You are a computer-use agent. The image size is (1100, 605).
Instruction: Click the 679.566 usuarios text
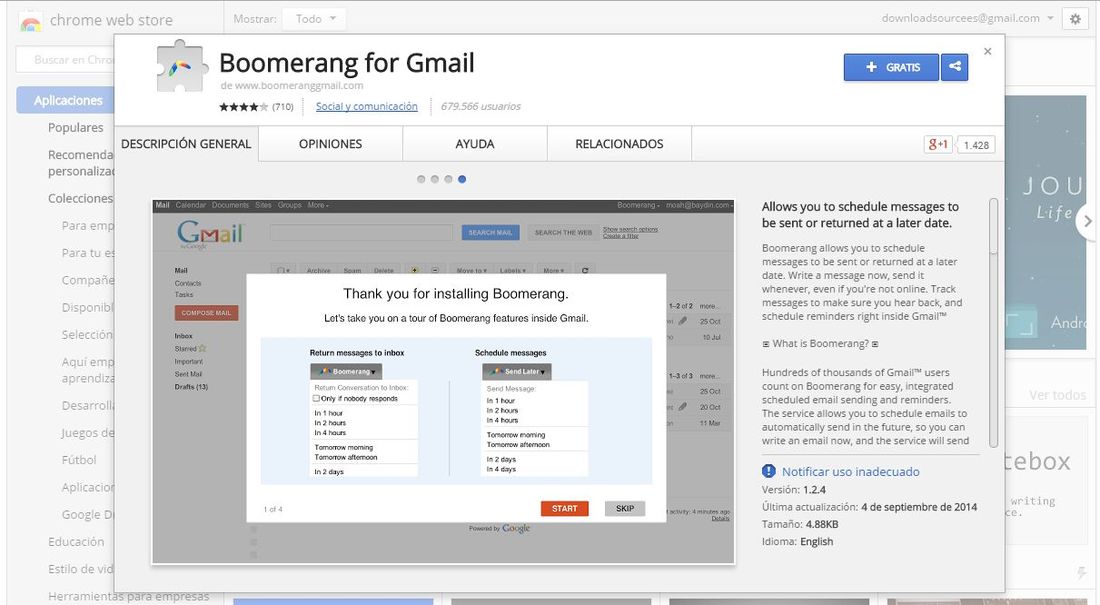tap(481, 107)
